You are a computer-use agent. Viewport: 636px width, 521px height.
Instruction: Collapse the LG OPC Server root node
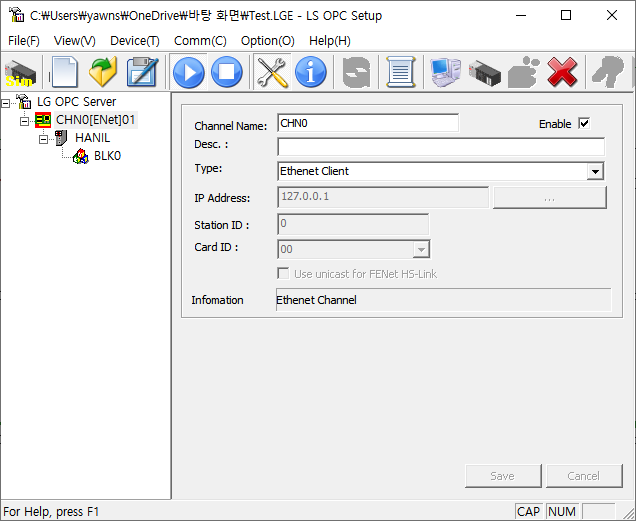(5, 103)
